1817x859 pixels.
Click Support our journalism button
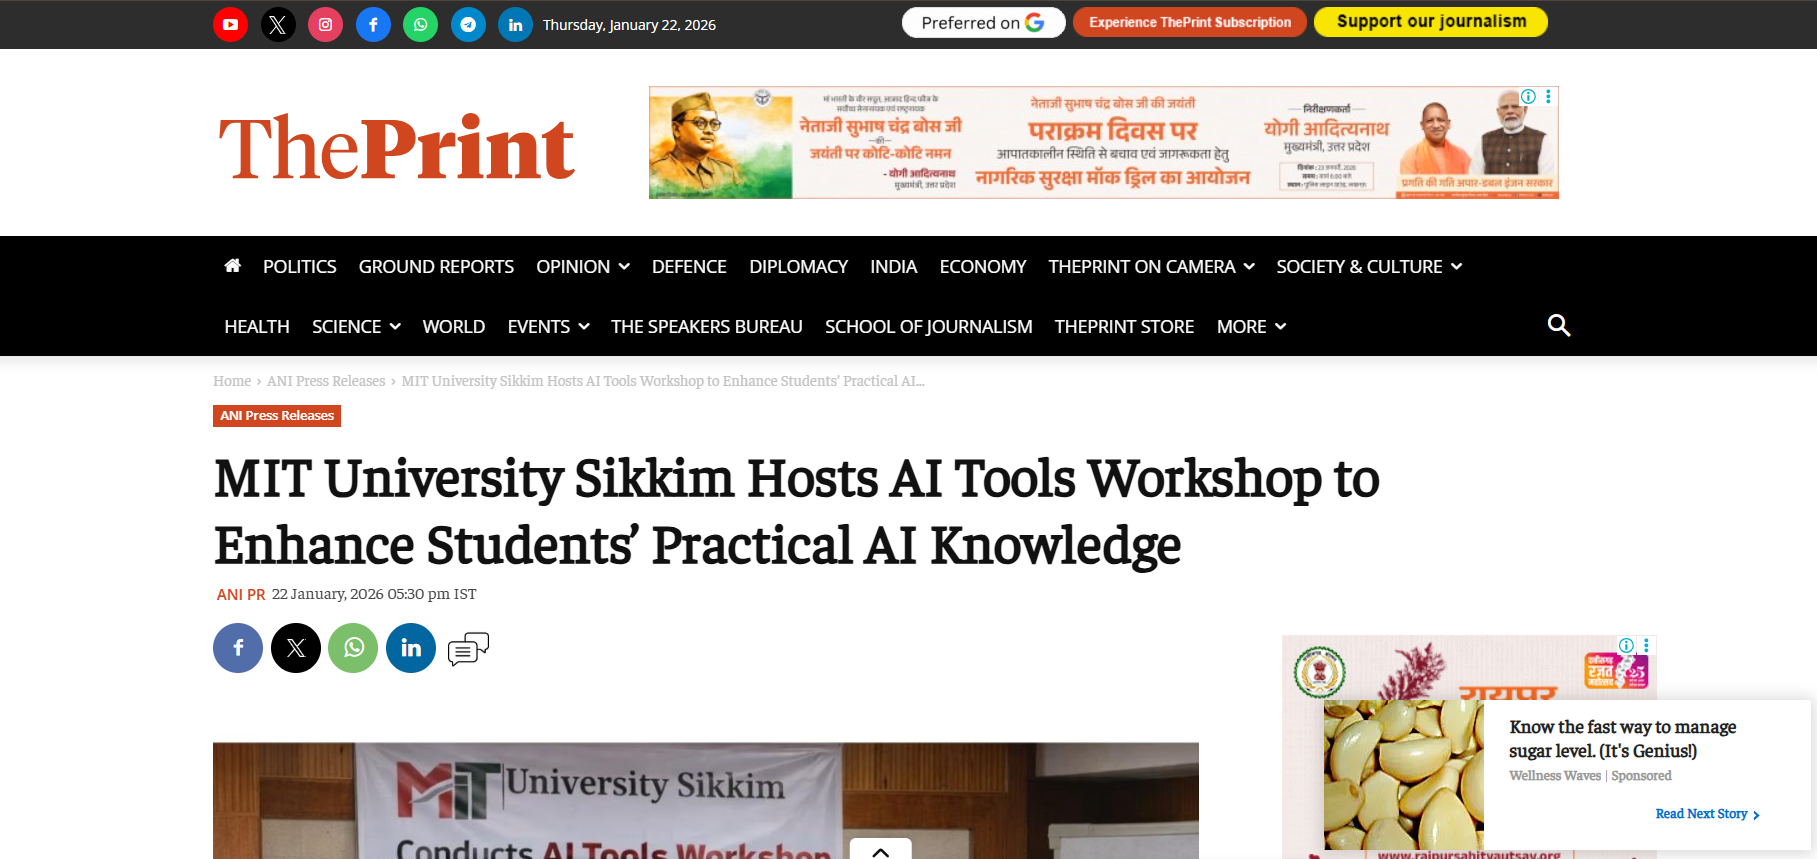[x=1431, y=22]
